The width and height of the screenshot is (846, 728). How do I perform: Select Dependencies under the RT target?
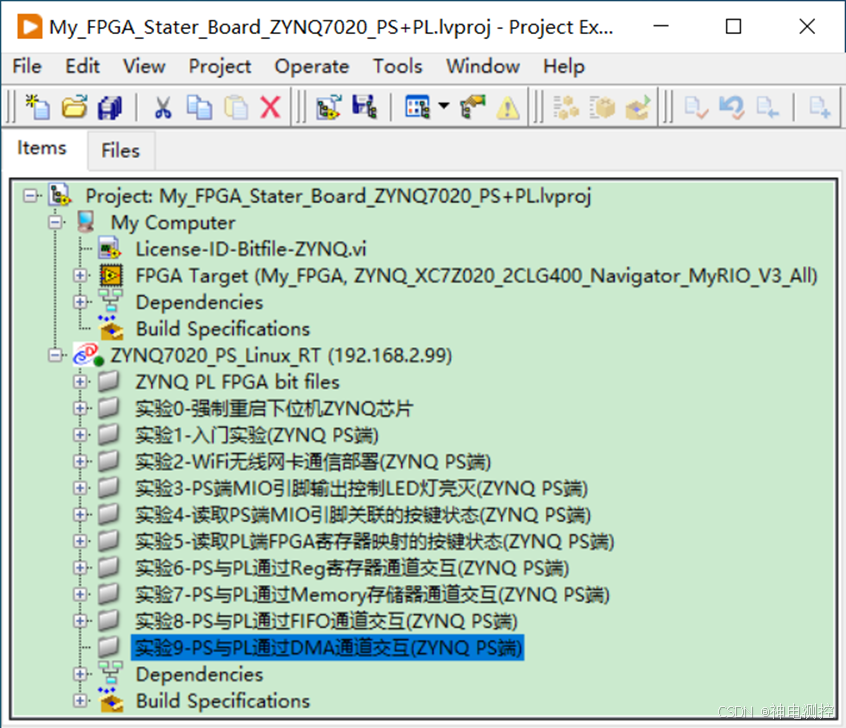(199, 674)
